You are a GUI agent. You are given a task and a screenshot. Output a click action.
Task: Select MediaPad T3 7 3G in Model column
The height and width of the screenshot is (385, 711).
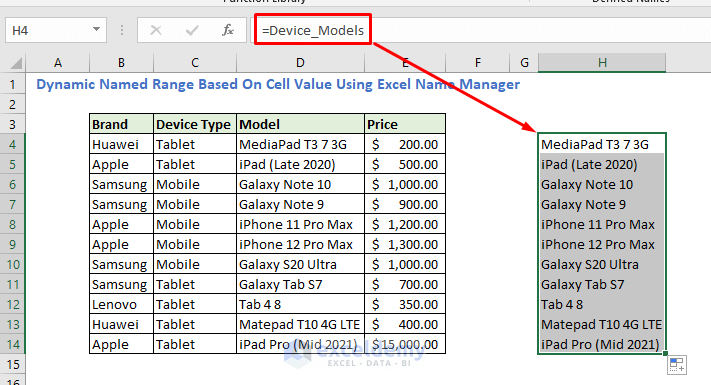[300, 144]
